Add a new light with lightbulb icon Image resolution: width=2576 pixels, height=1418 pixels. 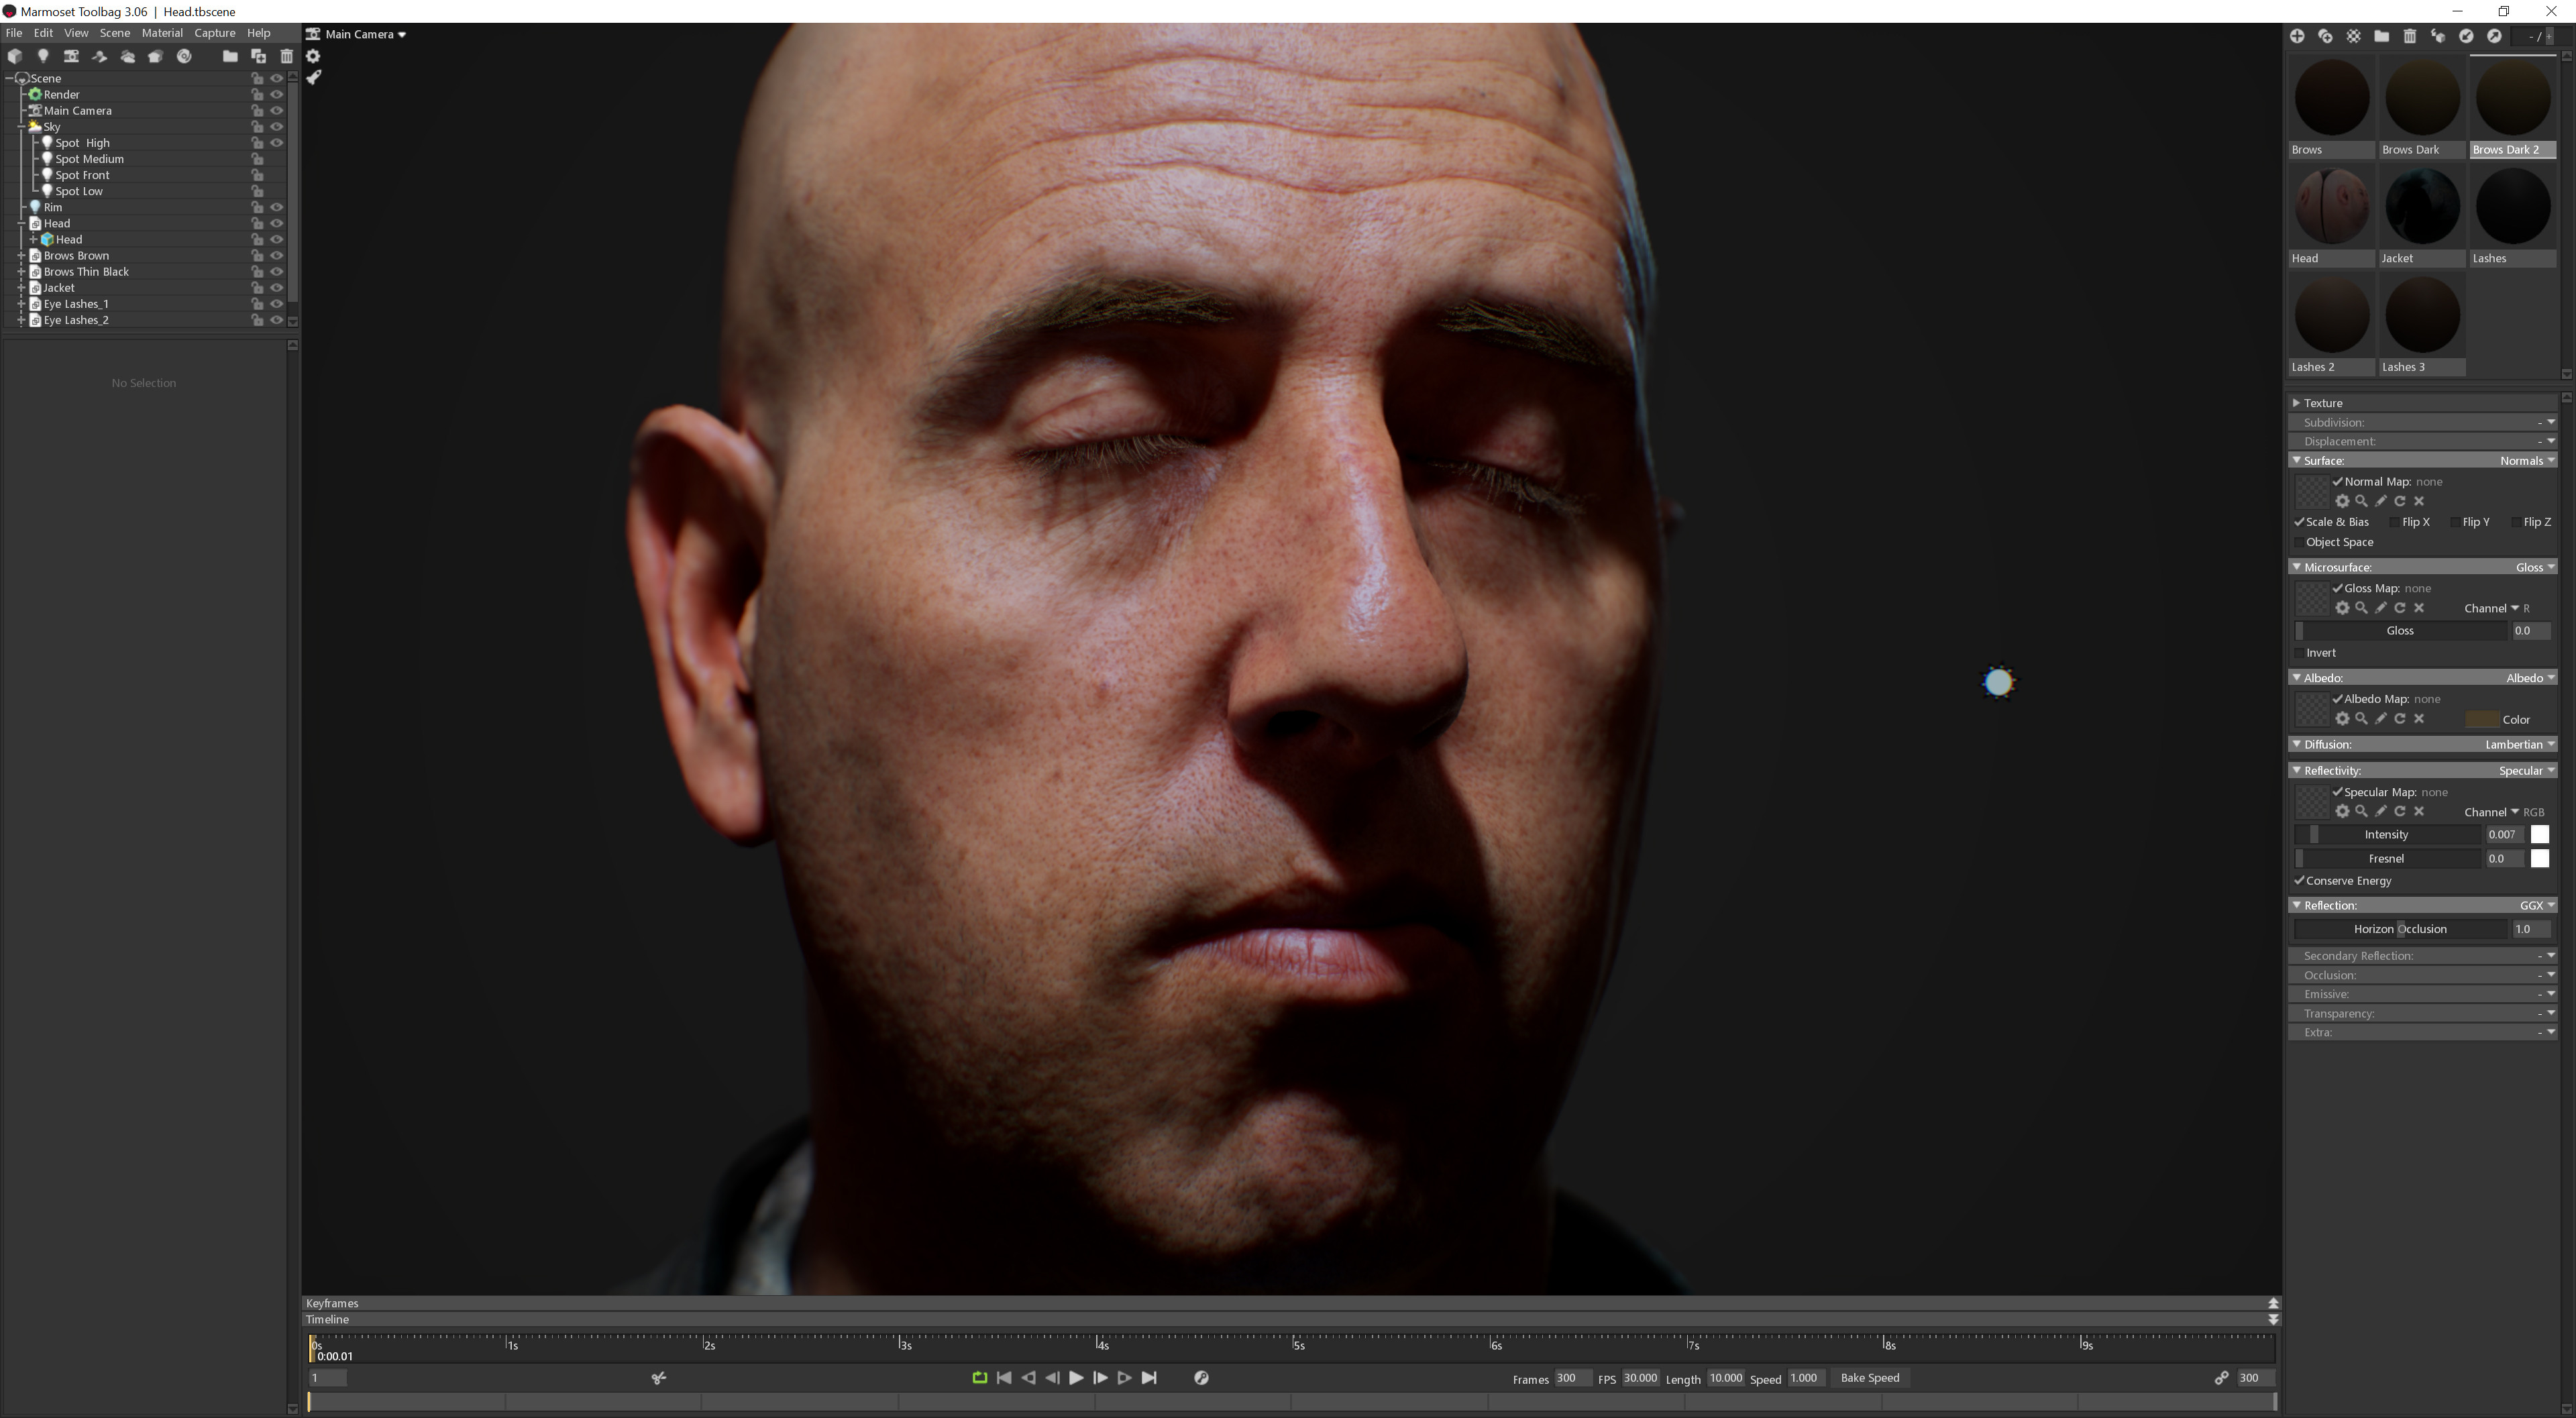pos(43,56)
